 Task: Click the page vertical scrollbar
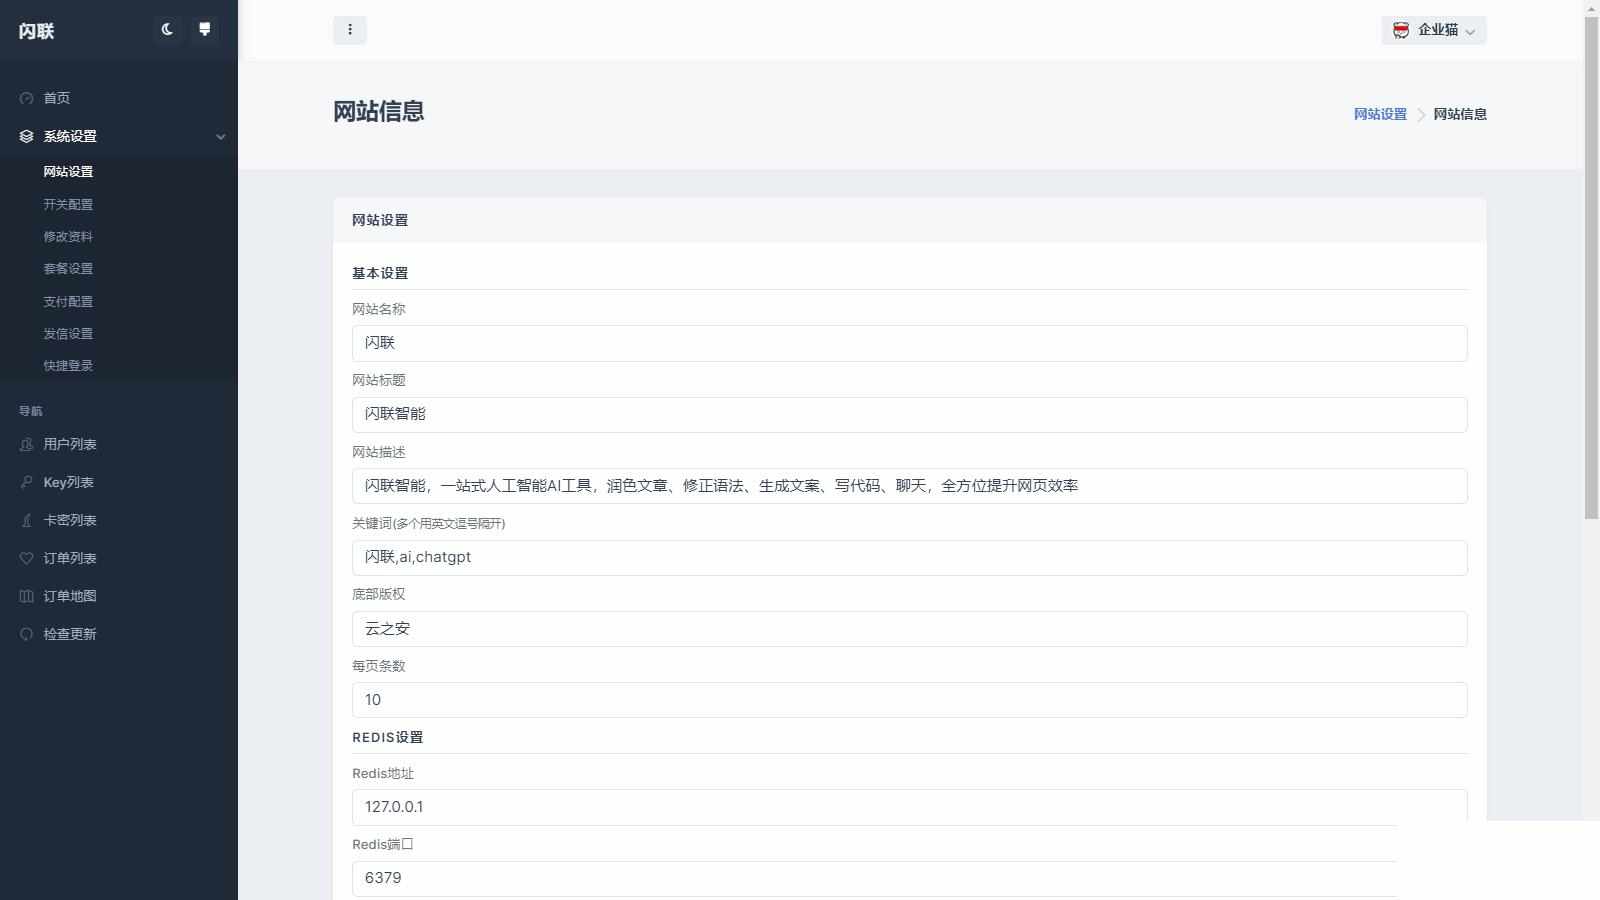[x=1591, y=270]
